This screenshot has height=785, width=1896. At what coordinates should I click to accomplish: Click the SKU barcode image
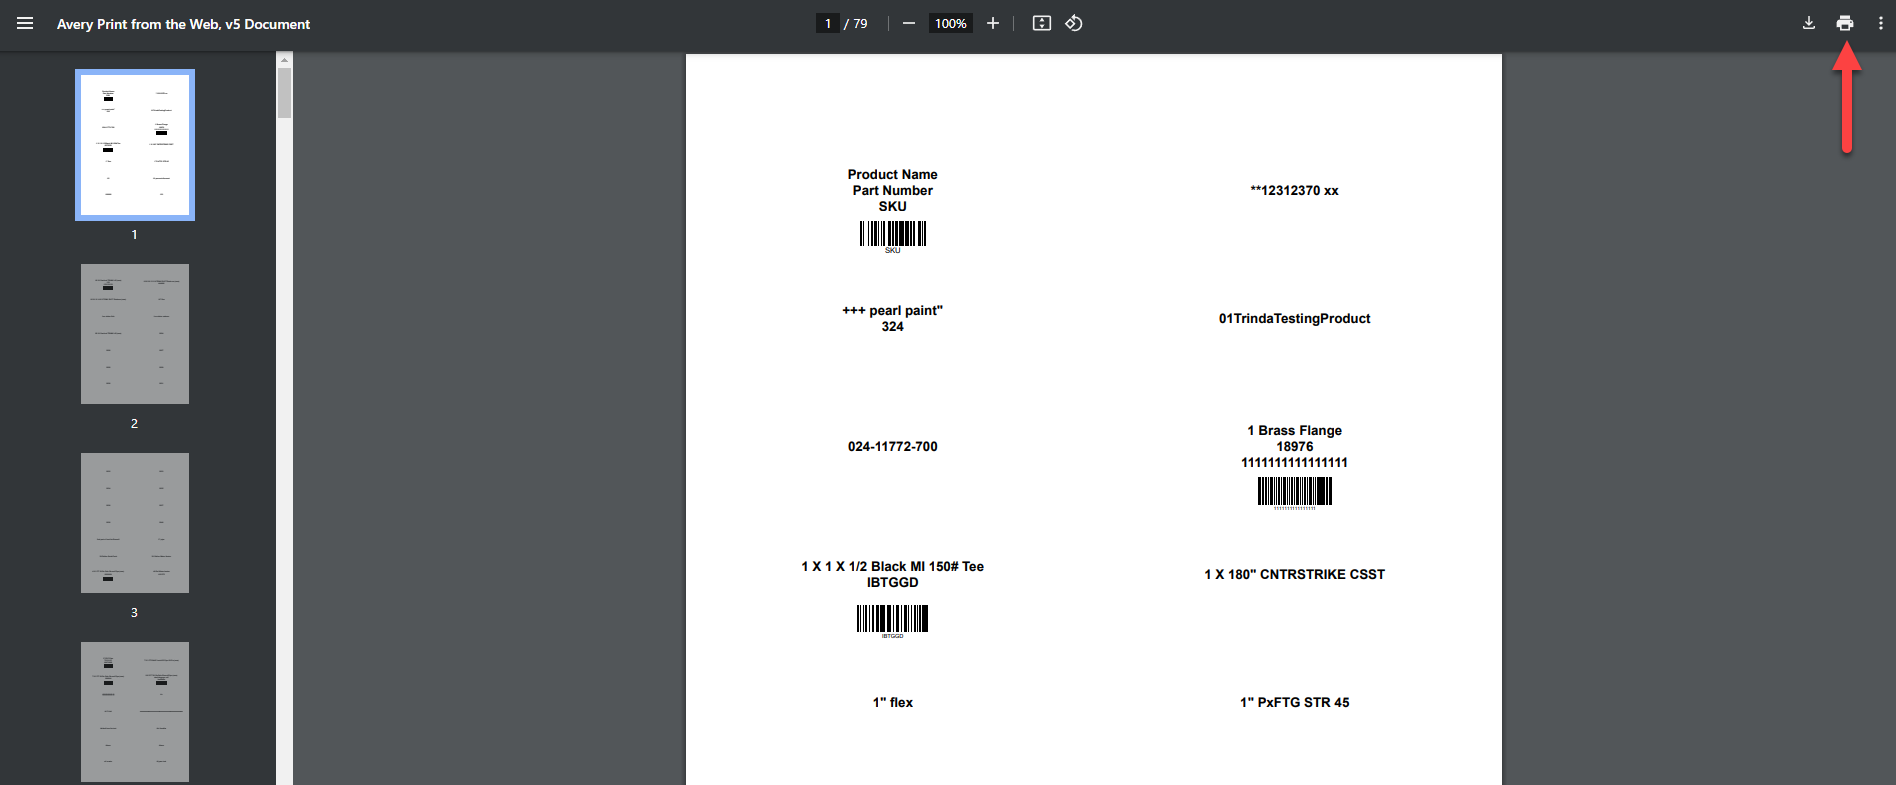pyautogui.click(x=893, y=236)
